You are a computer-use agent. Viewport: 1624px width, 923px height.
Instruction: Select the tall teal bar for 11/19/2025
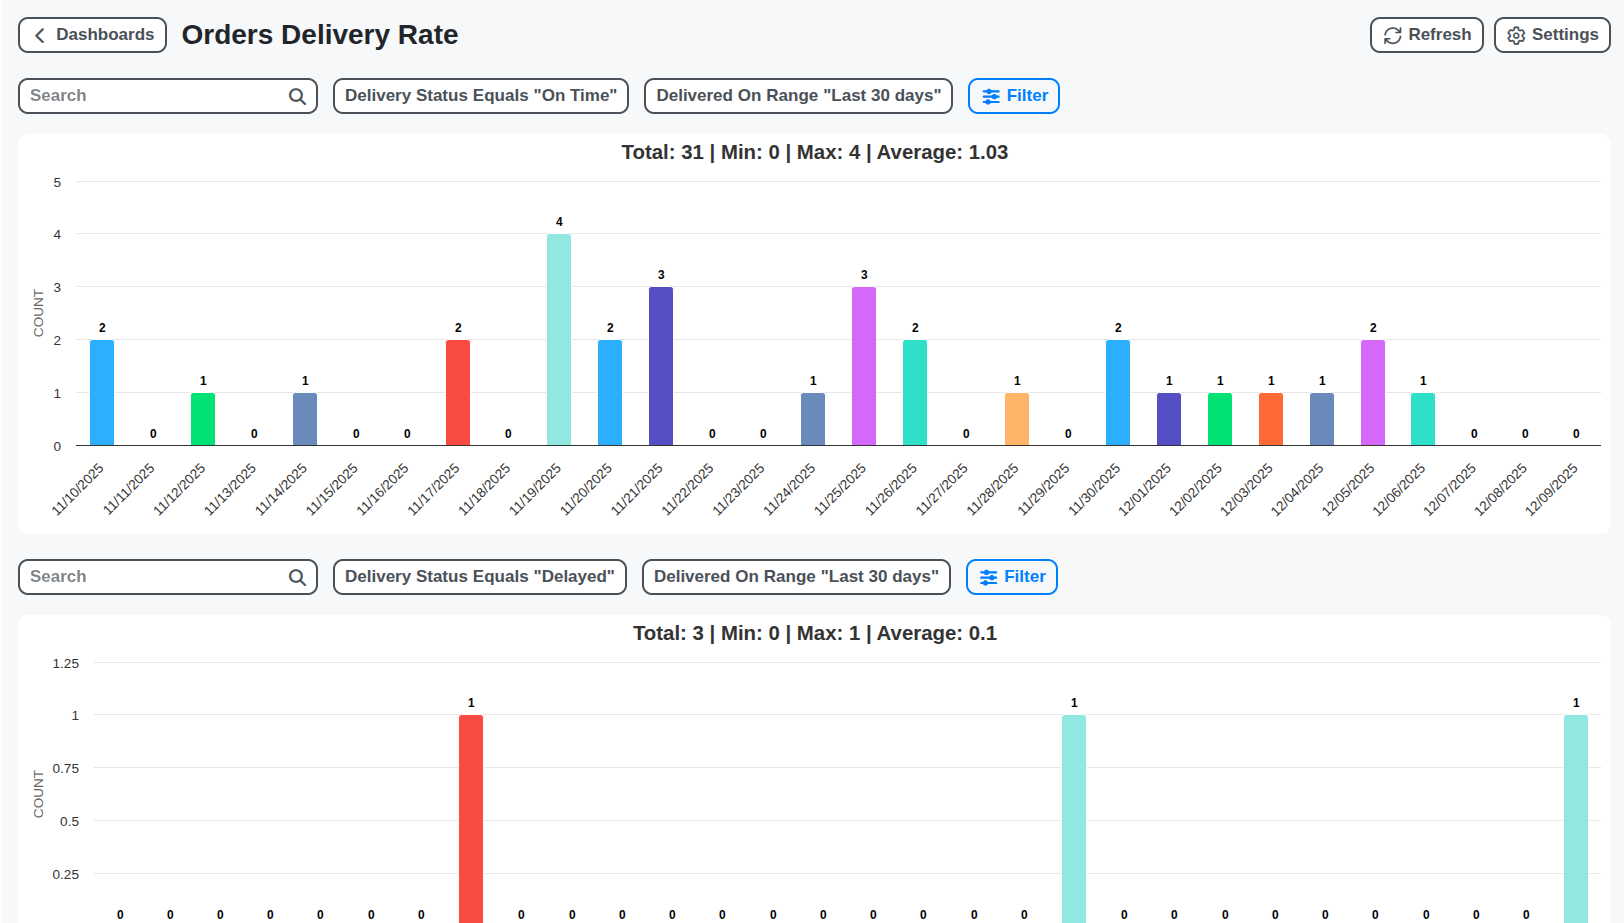559,340
